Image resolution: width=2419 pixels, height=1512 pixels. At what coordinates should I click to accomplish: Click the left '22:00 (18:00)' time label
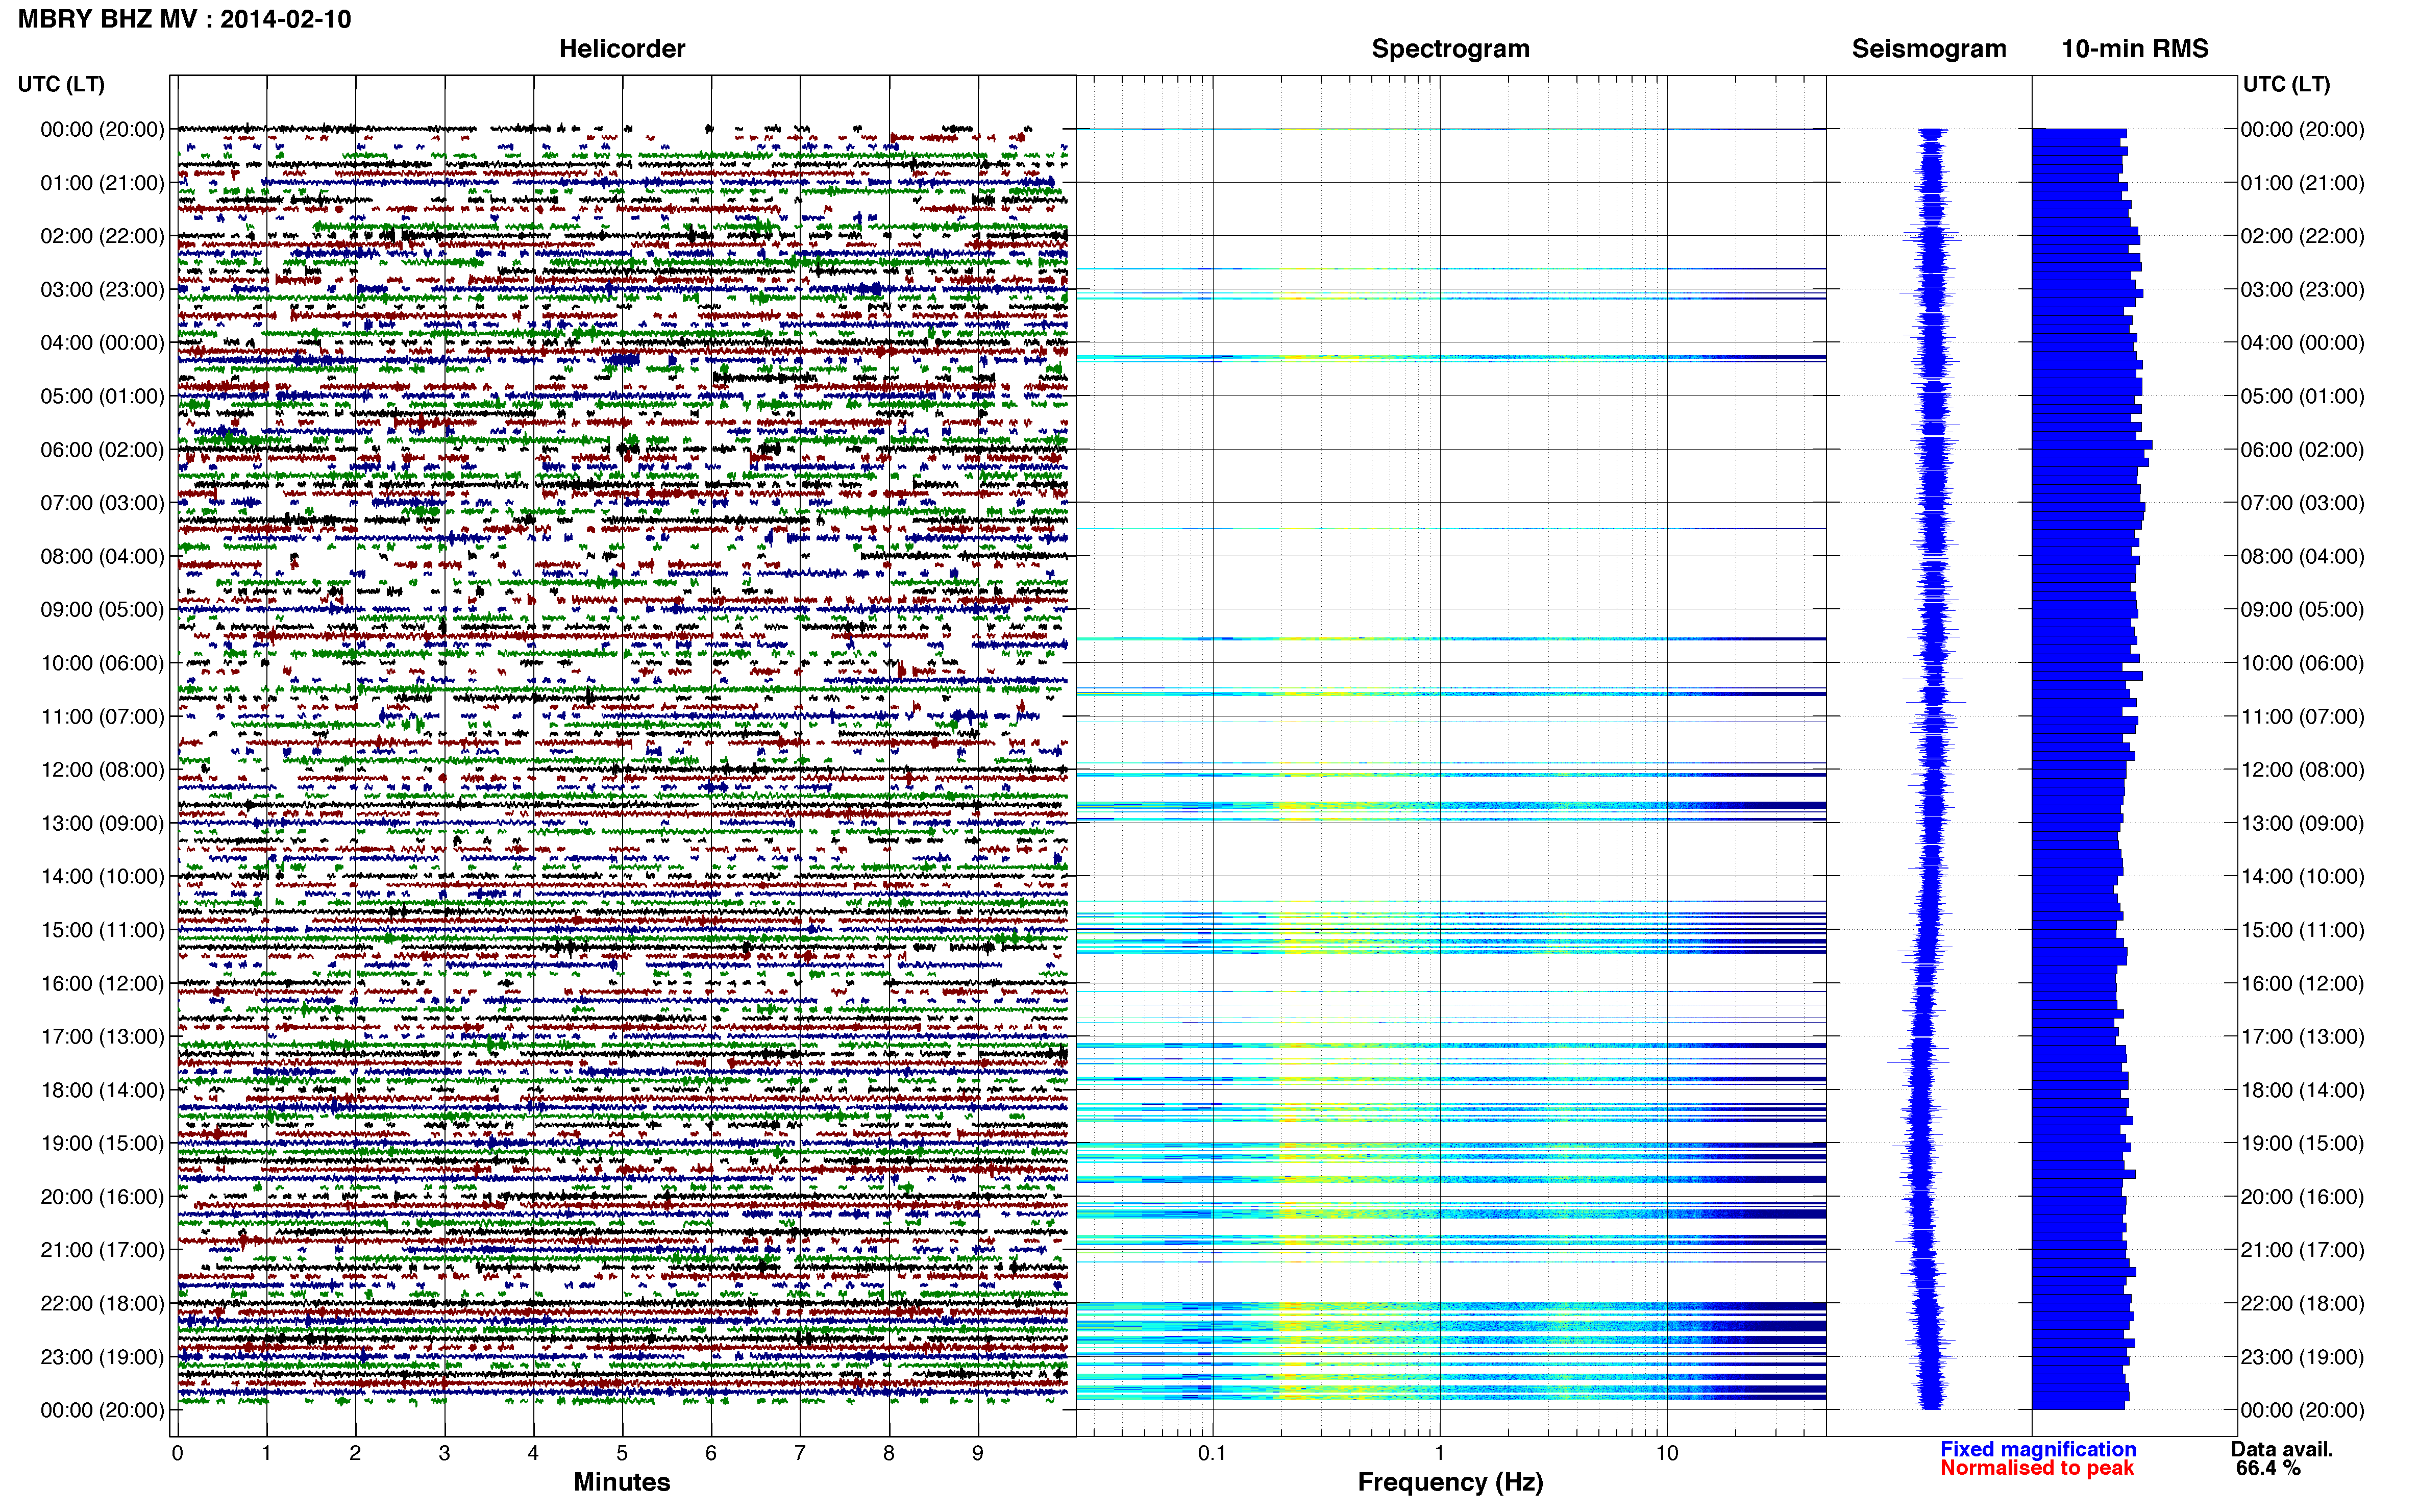[102, 1304]
